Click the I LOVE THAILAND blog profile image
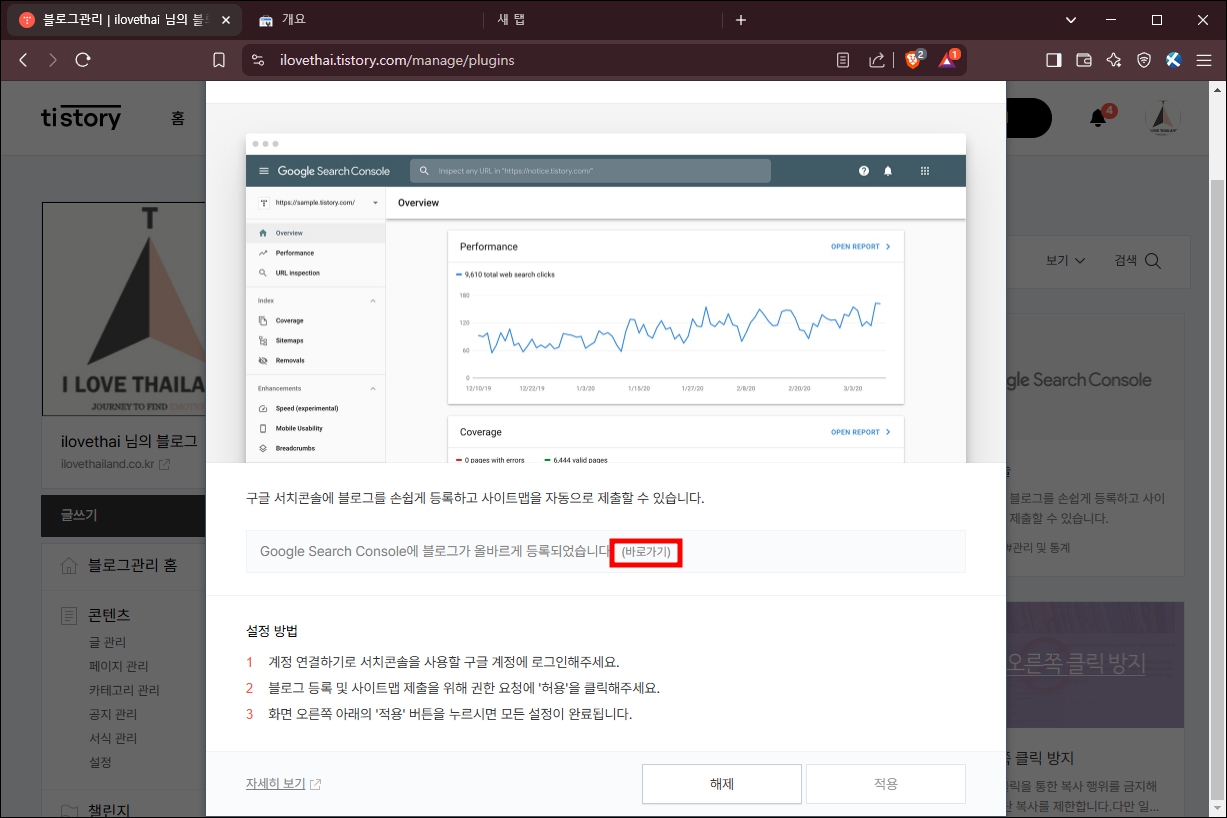1227x818 pixels. [x=123, y=309]
